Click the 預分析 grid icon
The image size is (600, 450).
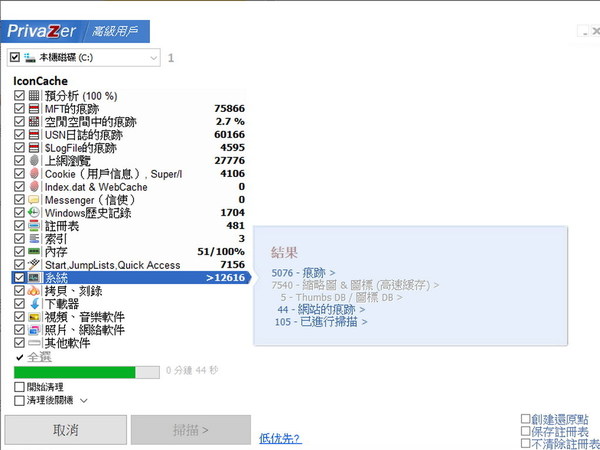(34, 96)
